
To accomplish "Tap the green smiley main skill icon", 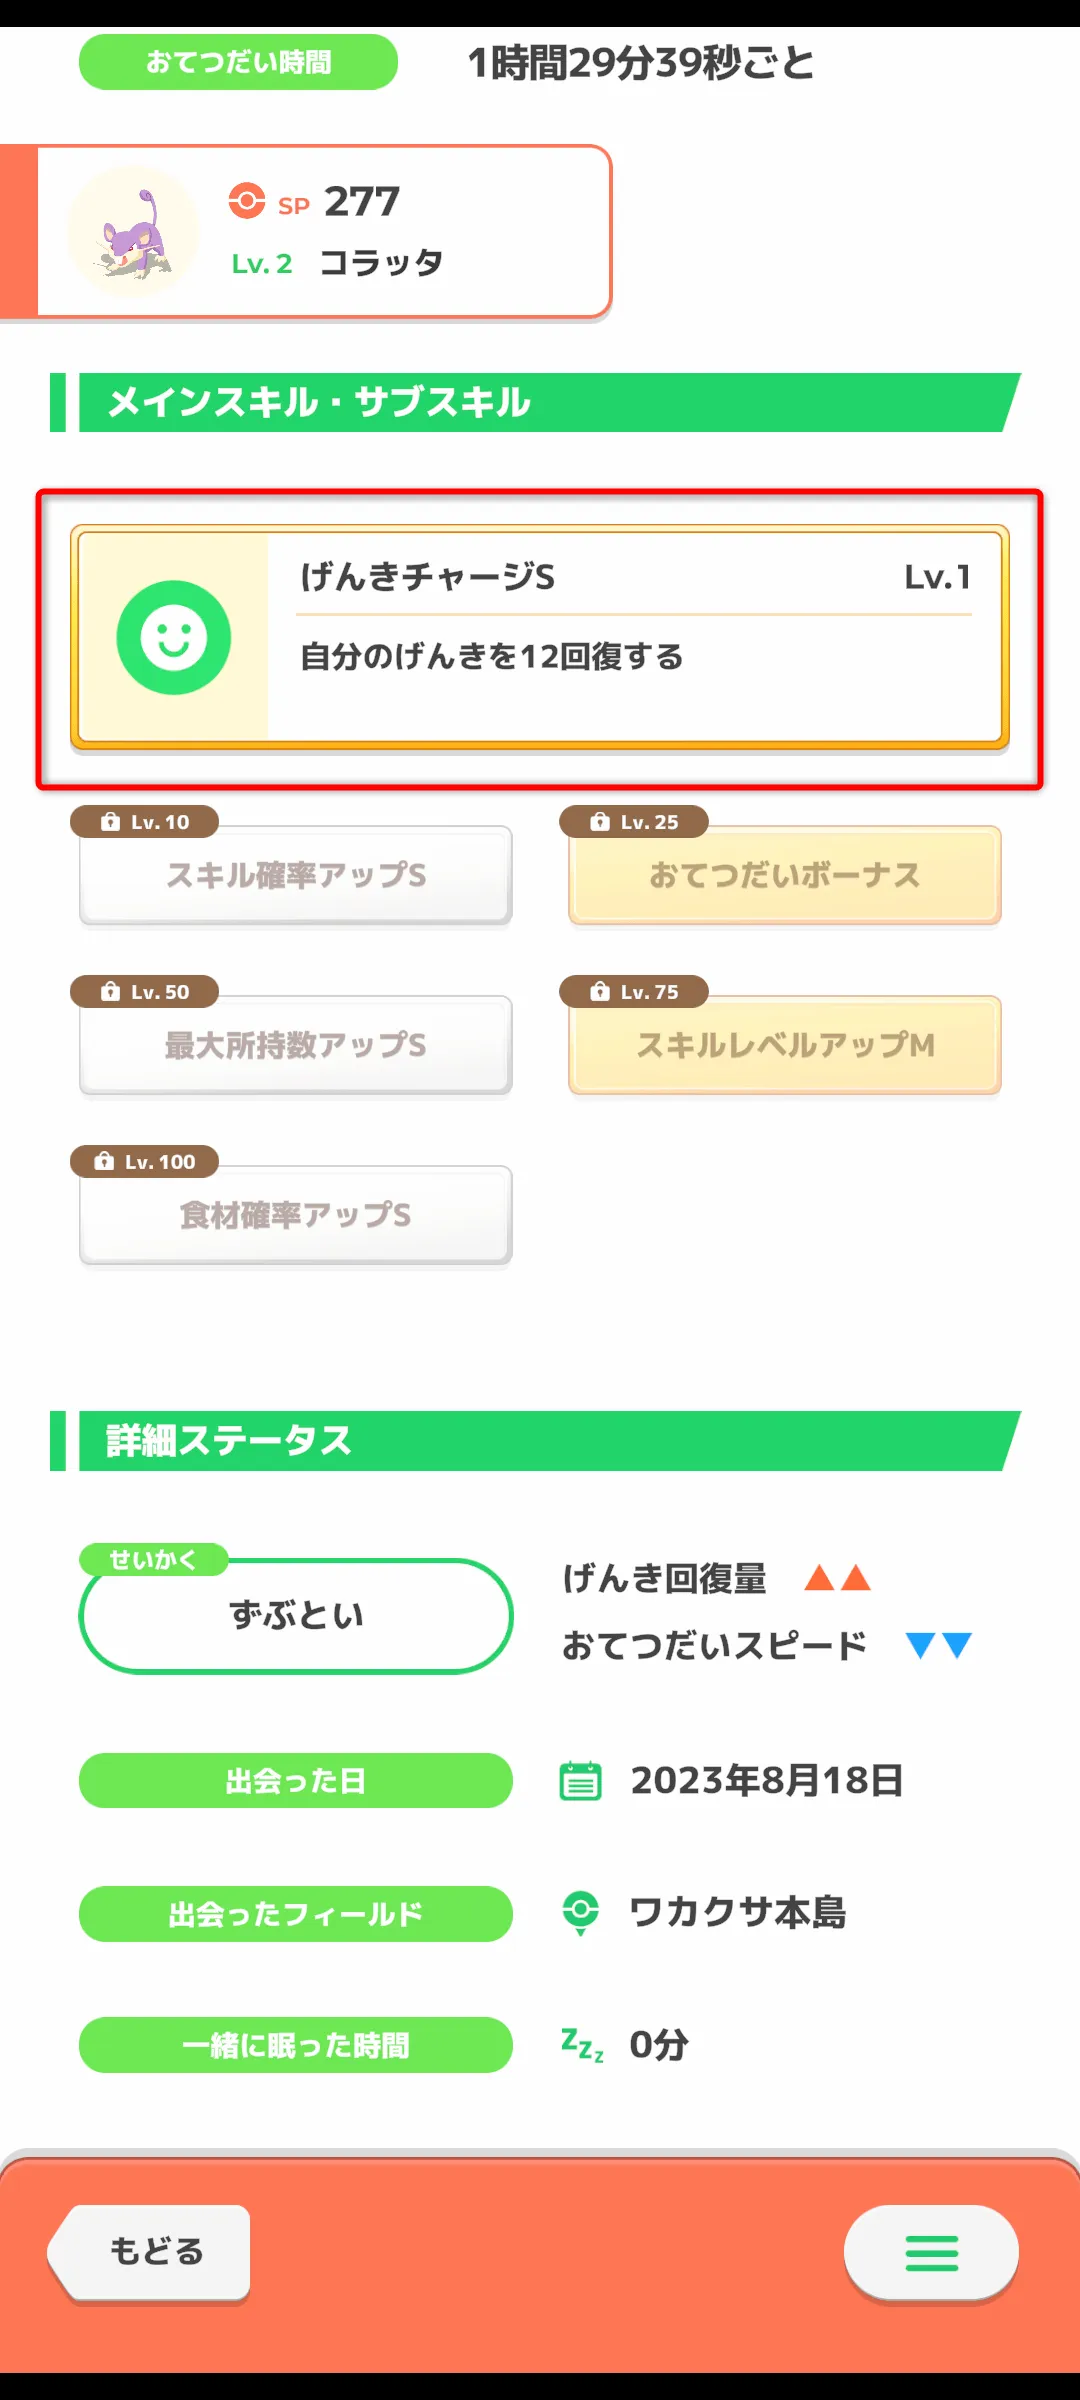I will [174, 638].
